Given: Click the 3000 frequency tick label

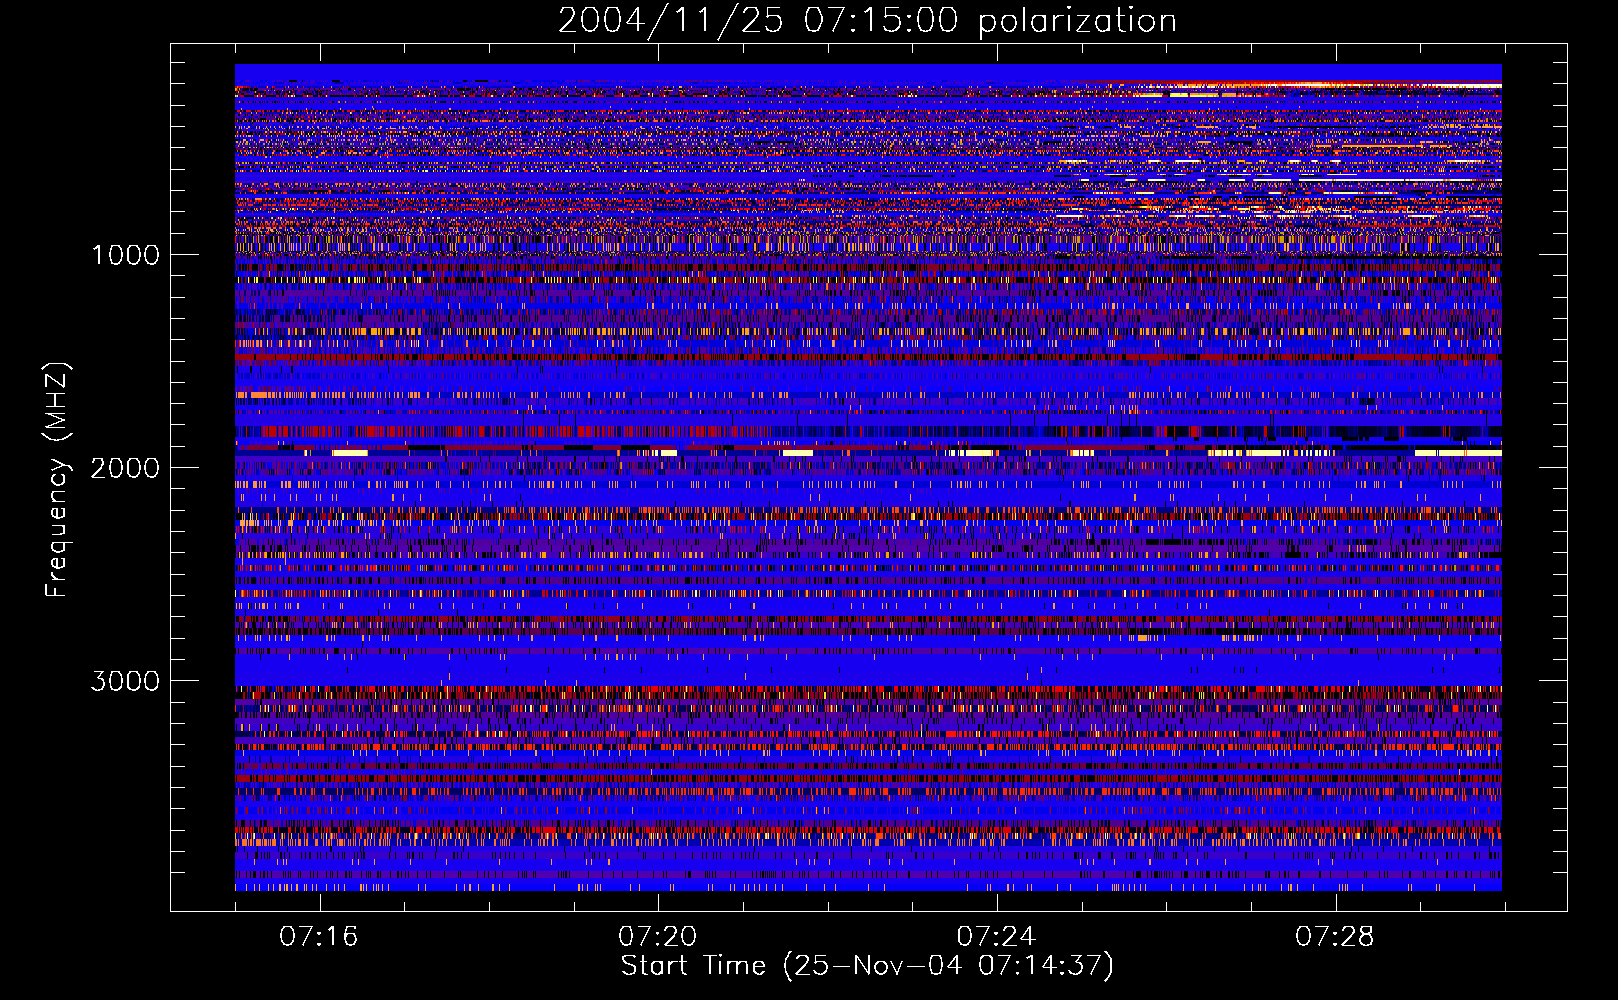Looking at the screenshot, I should 125,681.
